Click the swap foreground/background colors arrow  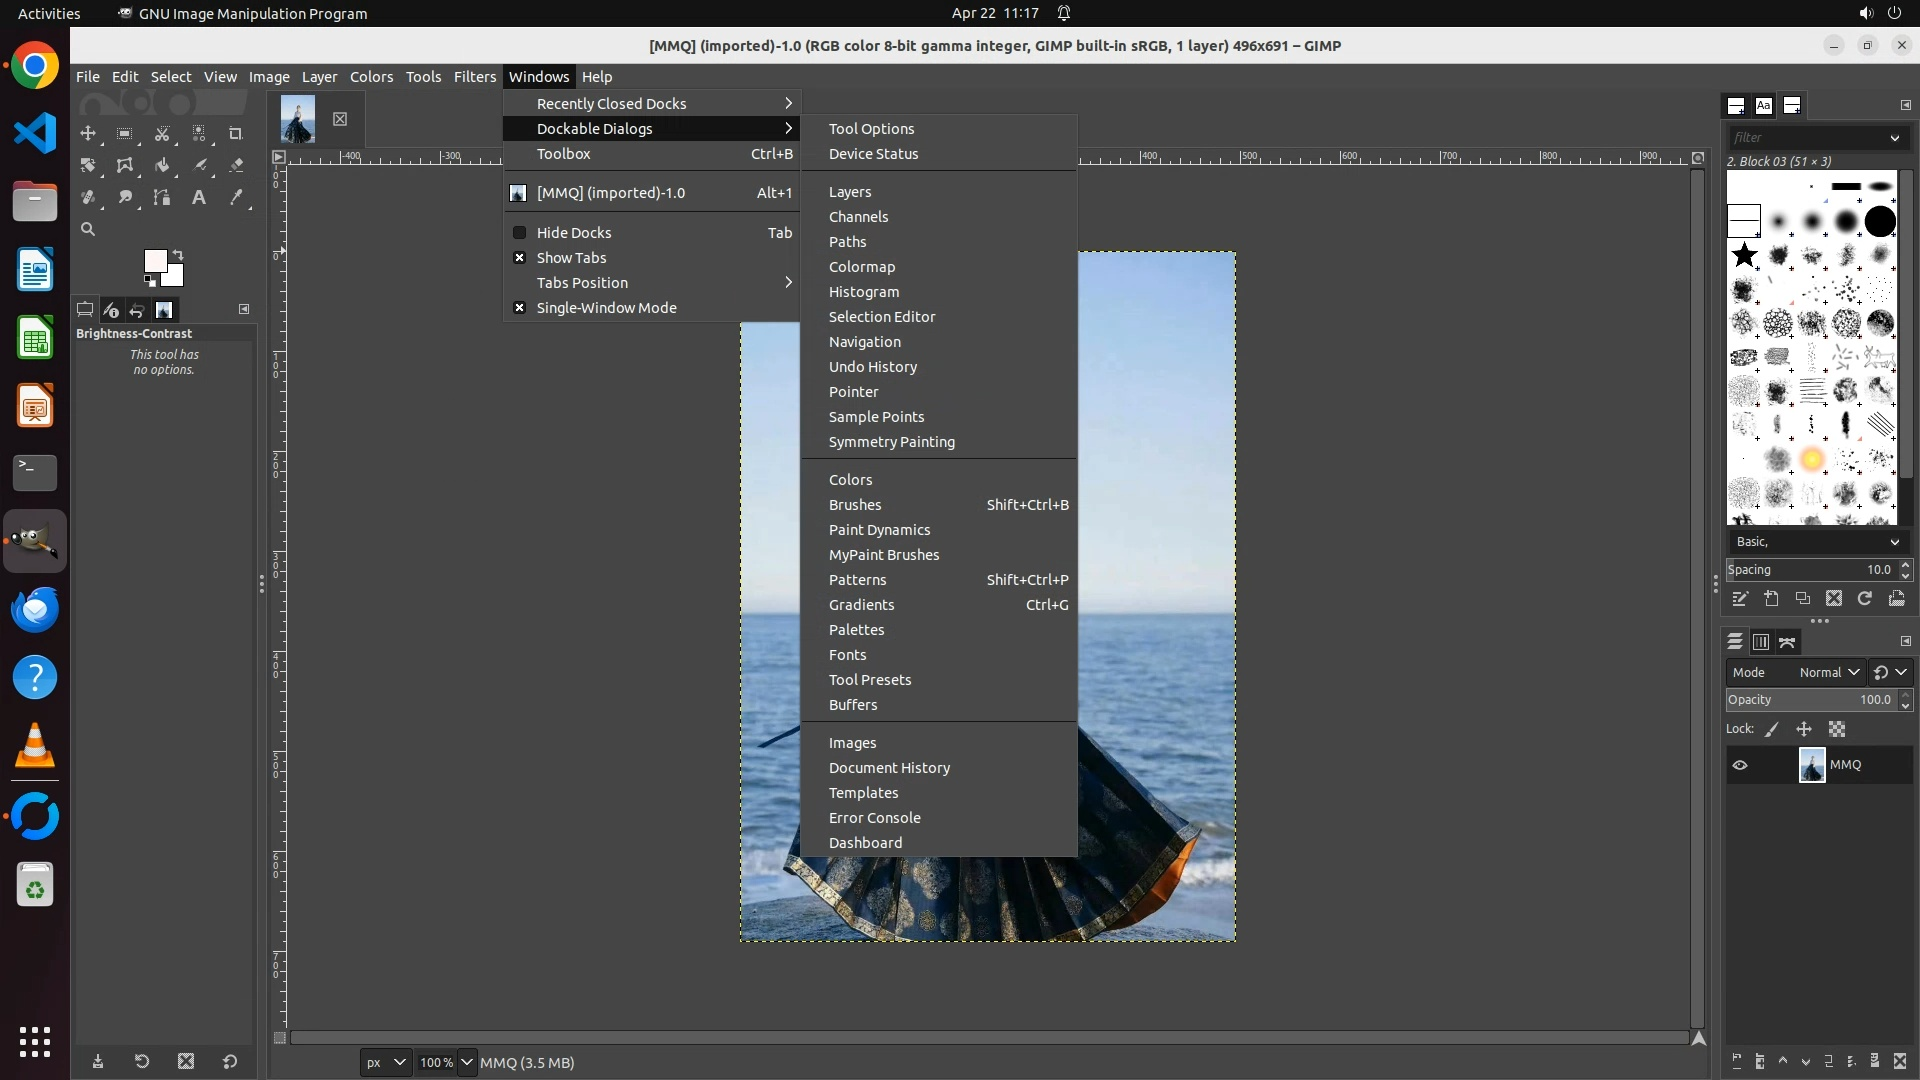(178, 254)
